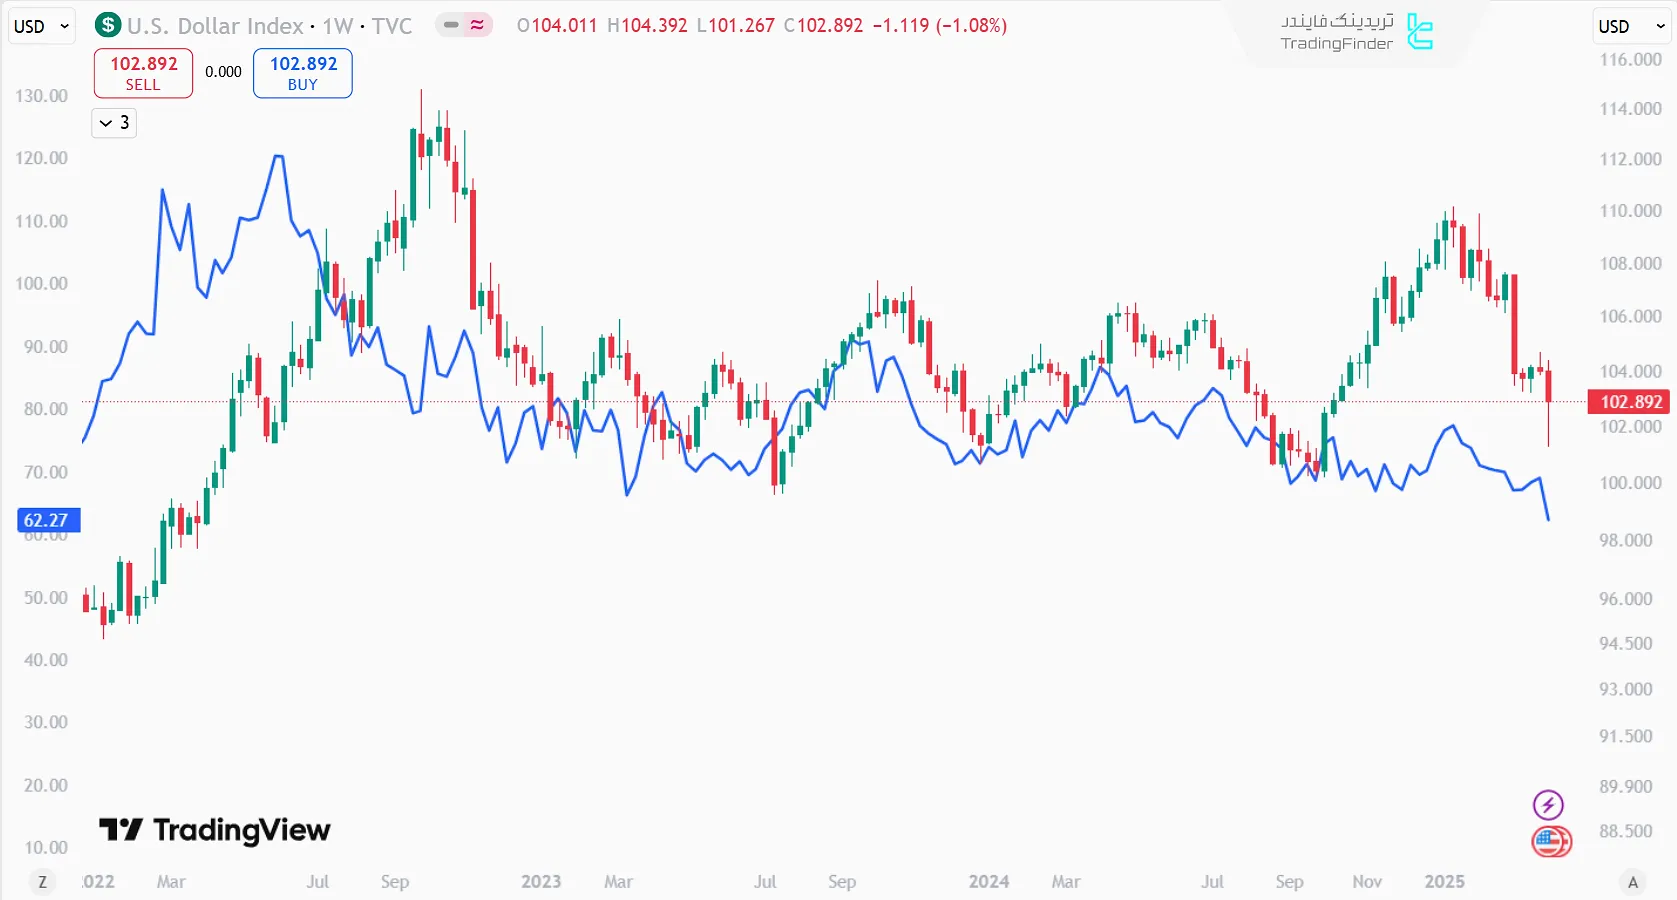Expand the collapsed indicators legend showing 3
1677x900 pixels.
114,123
